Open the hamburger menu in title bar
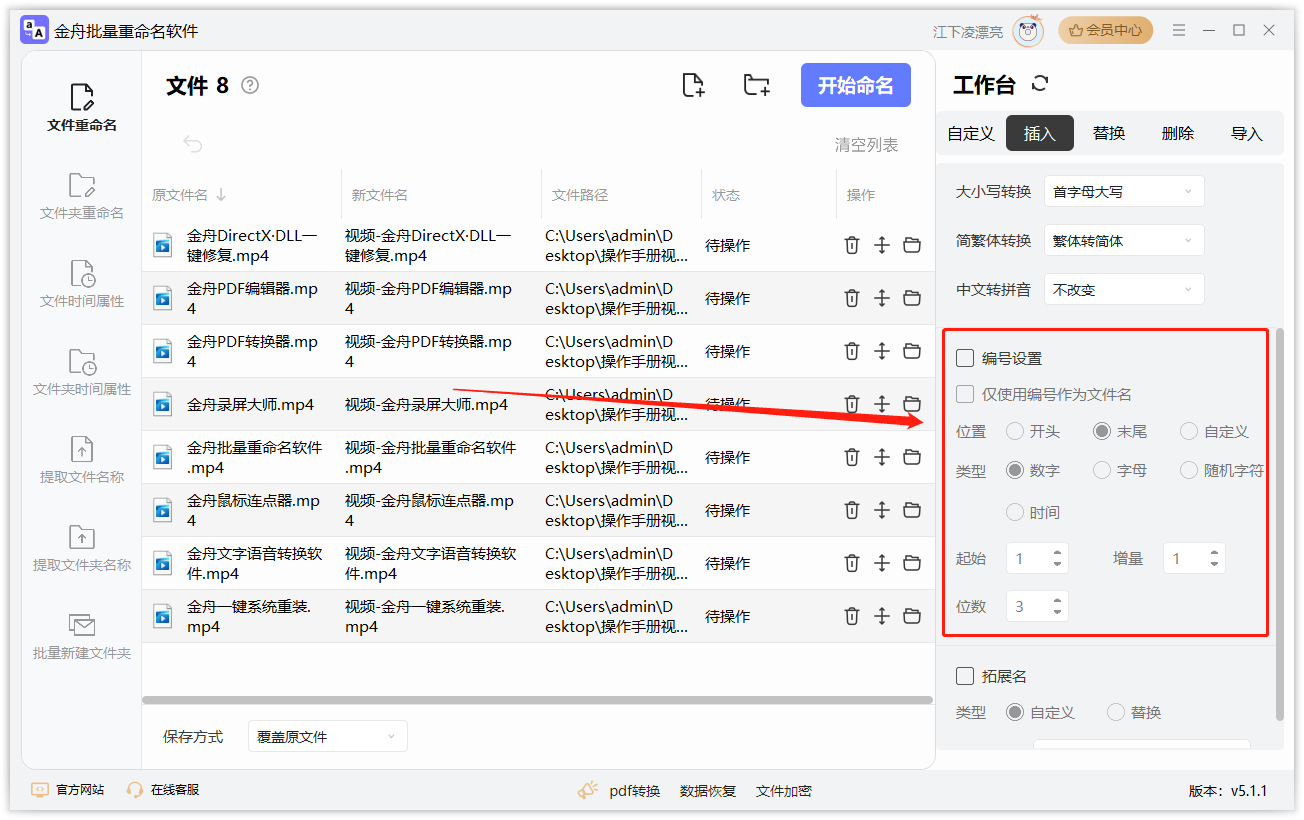The width and height of the screenshot is (1304, 820). coord(1180,31)
